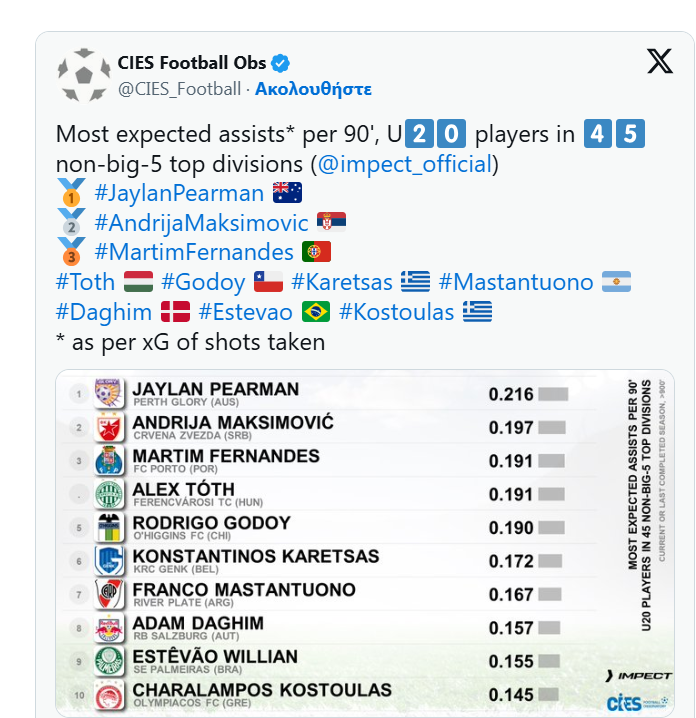This screenshot has height=718, width=696.
Task: Open the @impect_official mention link
Action: point(405,164)
